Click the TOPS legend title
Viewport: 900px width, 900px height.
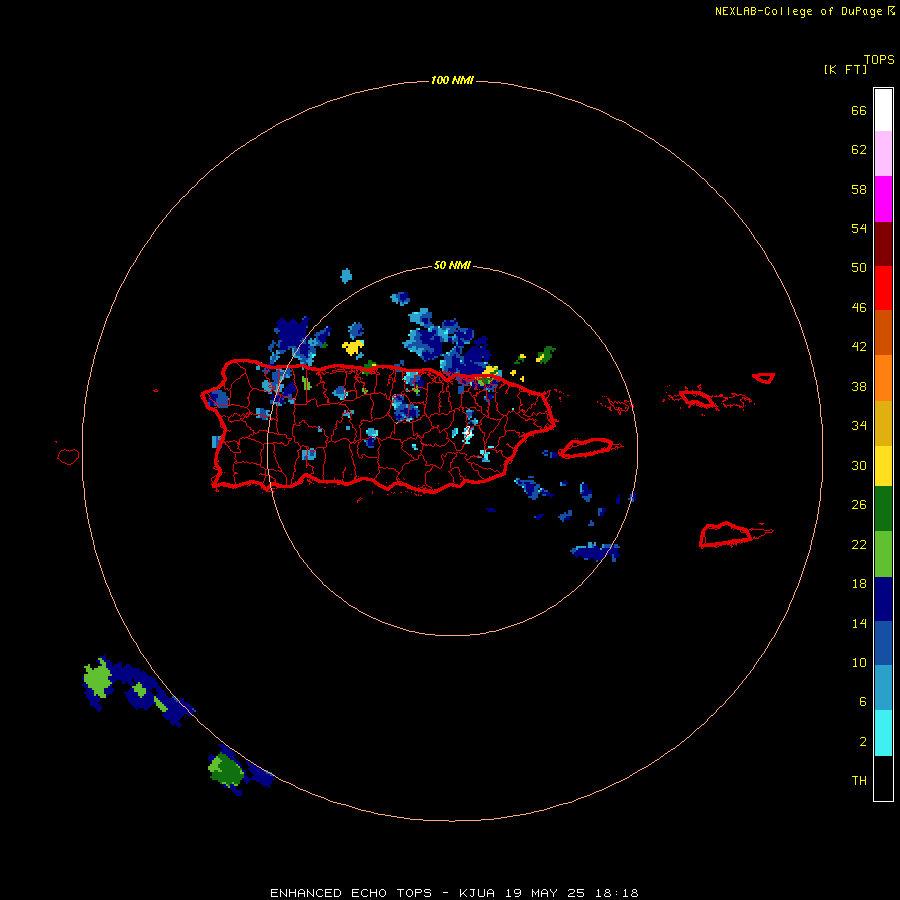(x=879, y=60)
